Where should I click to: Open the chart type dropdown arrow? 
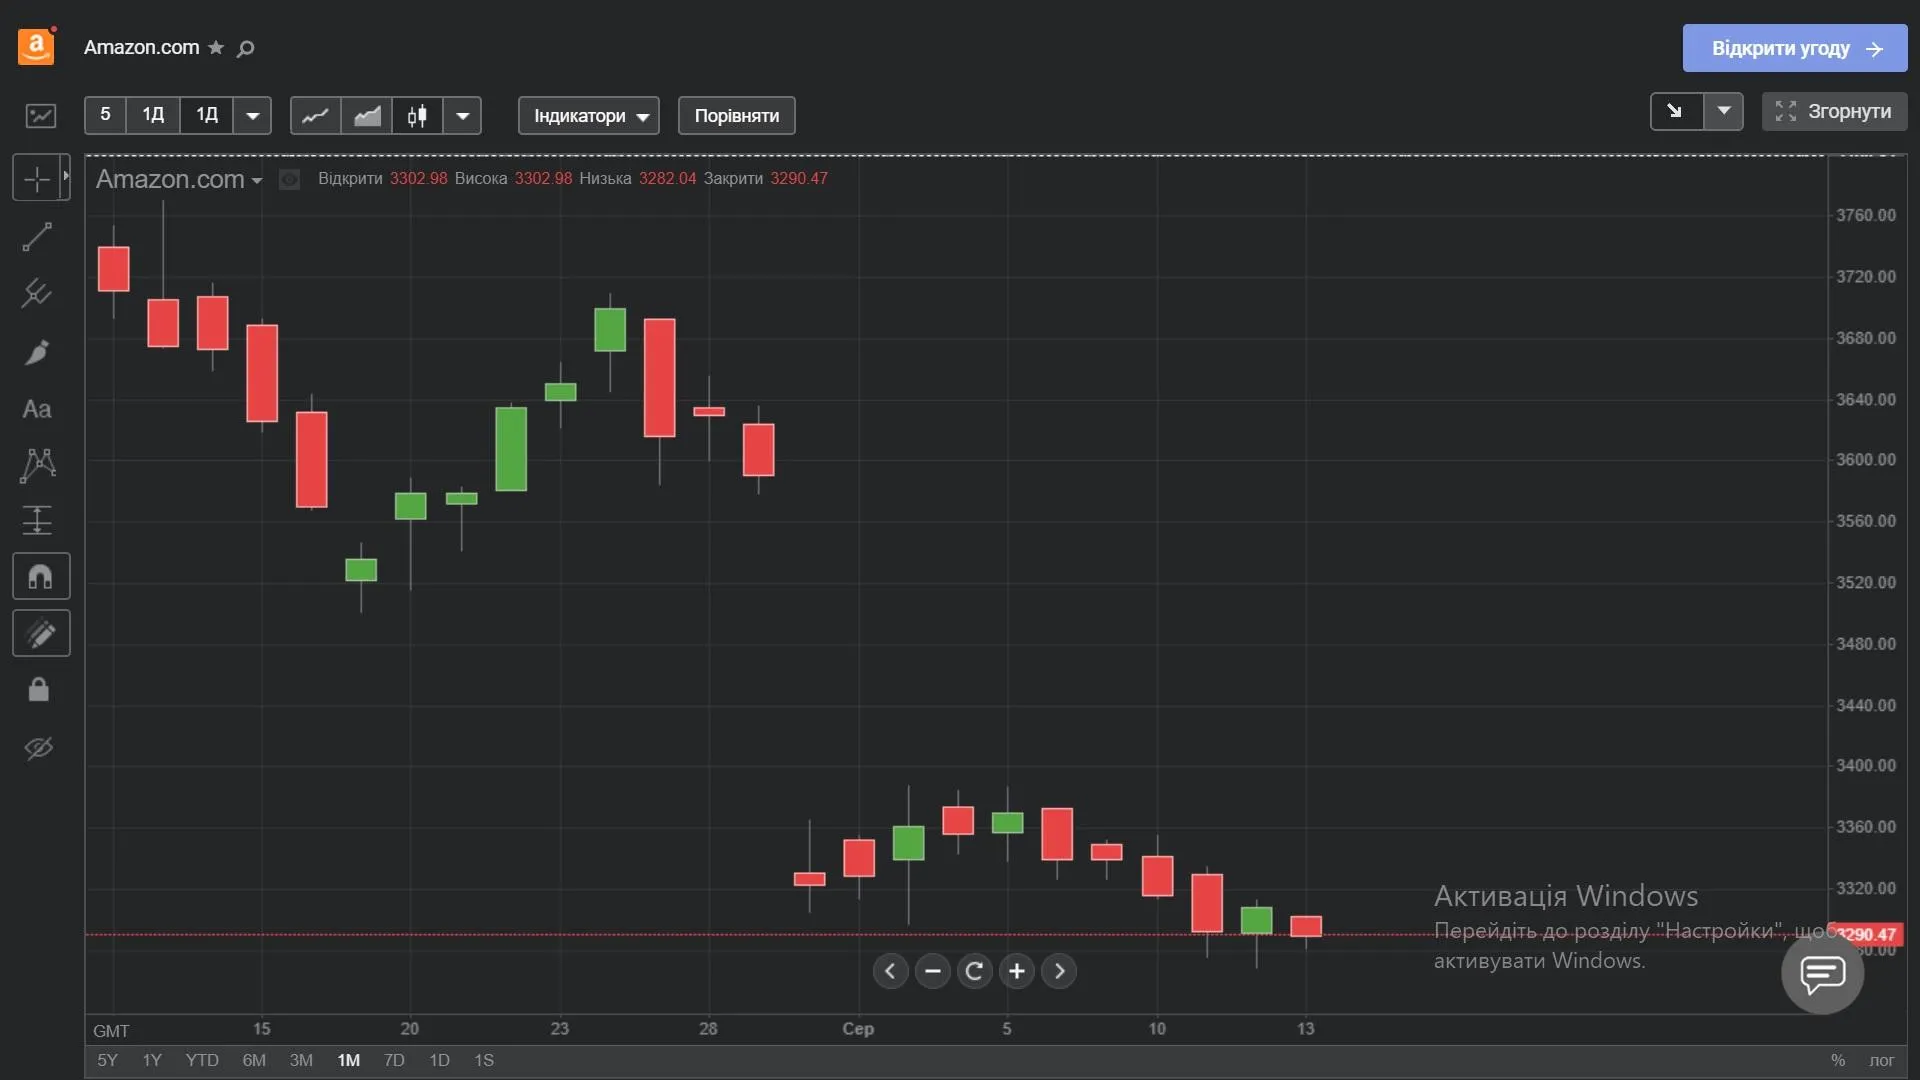pyautogui.click(x=463, y=116)
